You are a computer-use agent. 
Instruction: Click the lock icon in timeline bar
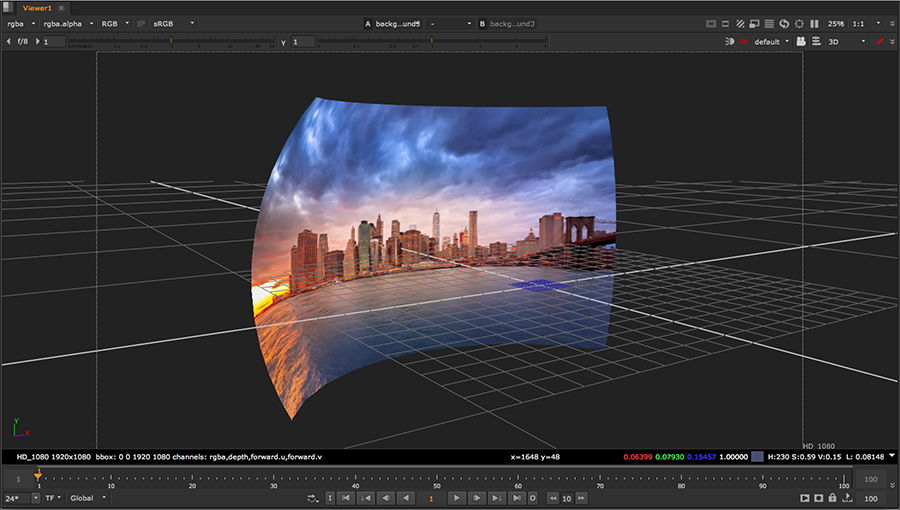pyautogui.click(x=832, y=498)
